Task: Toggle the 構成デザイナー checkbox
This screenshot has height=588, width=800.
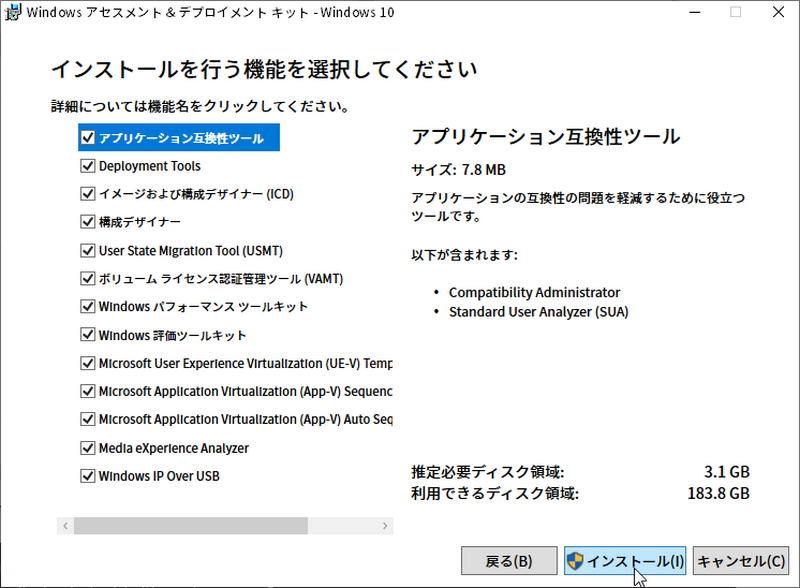Action: click(x=88, y=222)
